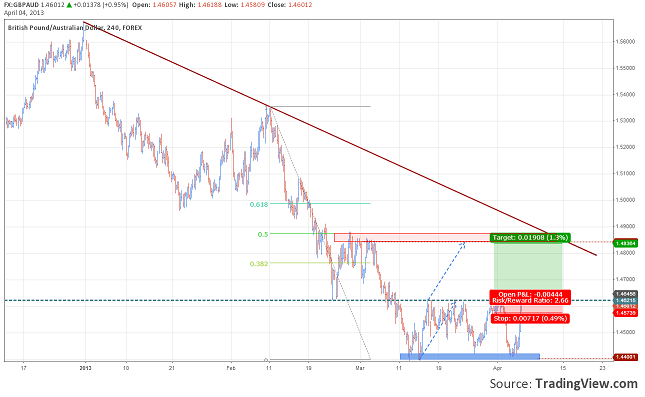Click the 1.55000 price axis label
Viewport: 645px width, 397px height.
pos(626,68)
